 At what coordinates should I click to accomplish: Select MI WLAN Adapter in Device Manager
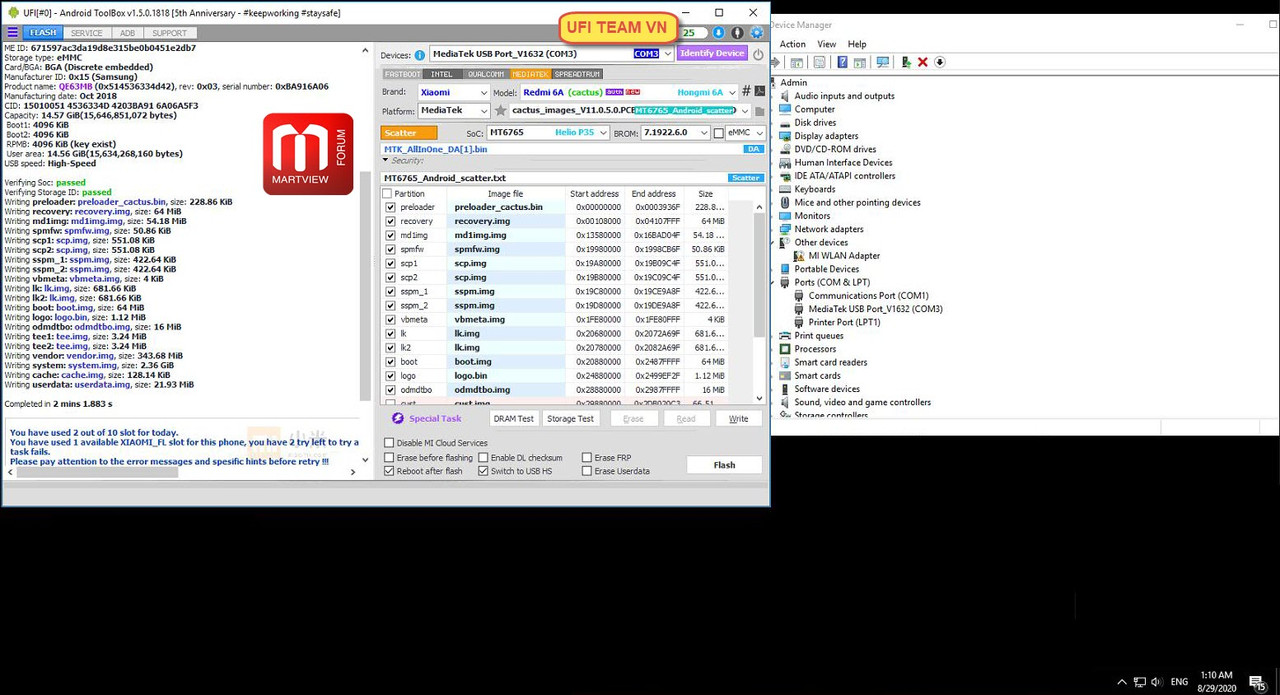[x=844, y=256]
